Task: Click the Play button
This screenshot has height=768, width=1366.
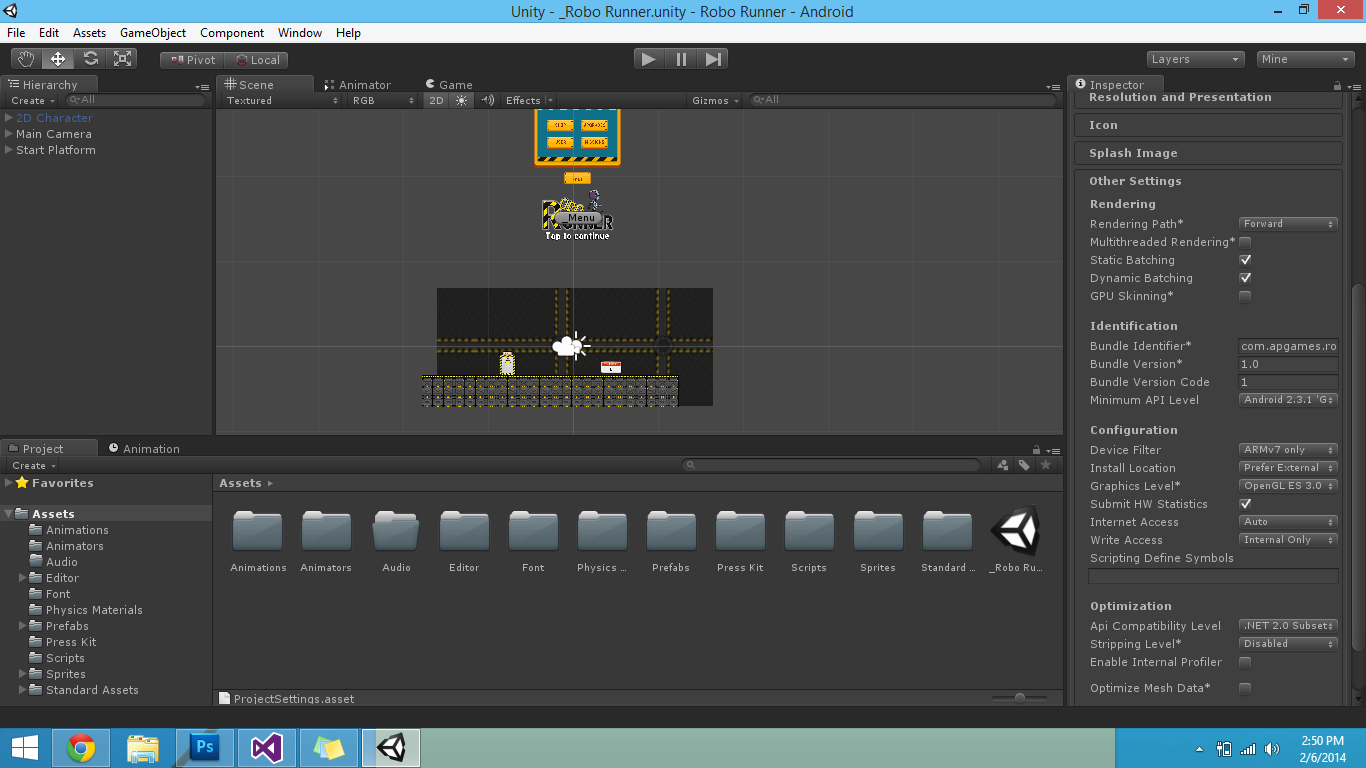Action: click(x=649, y=59)
